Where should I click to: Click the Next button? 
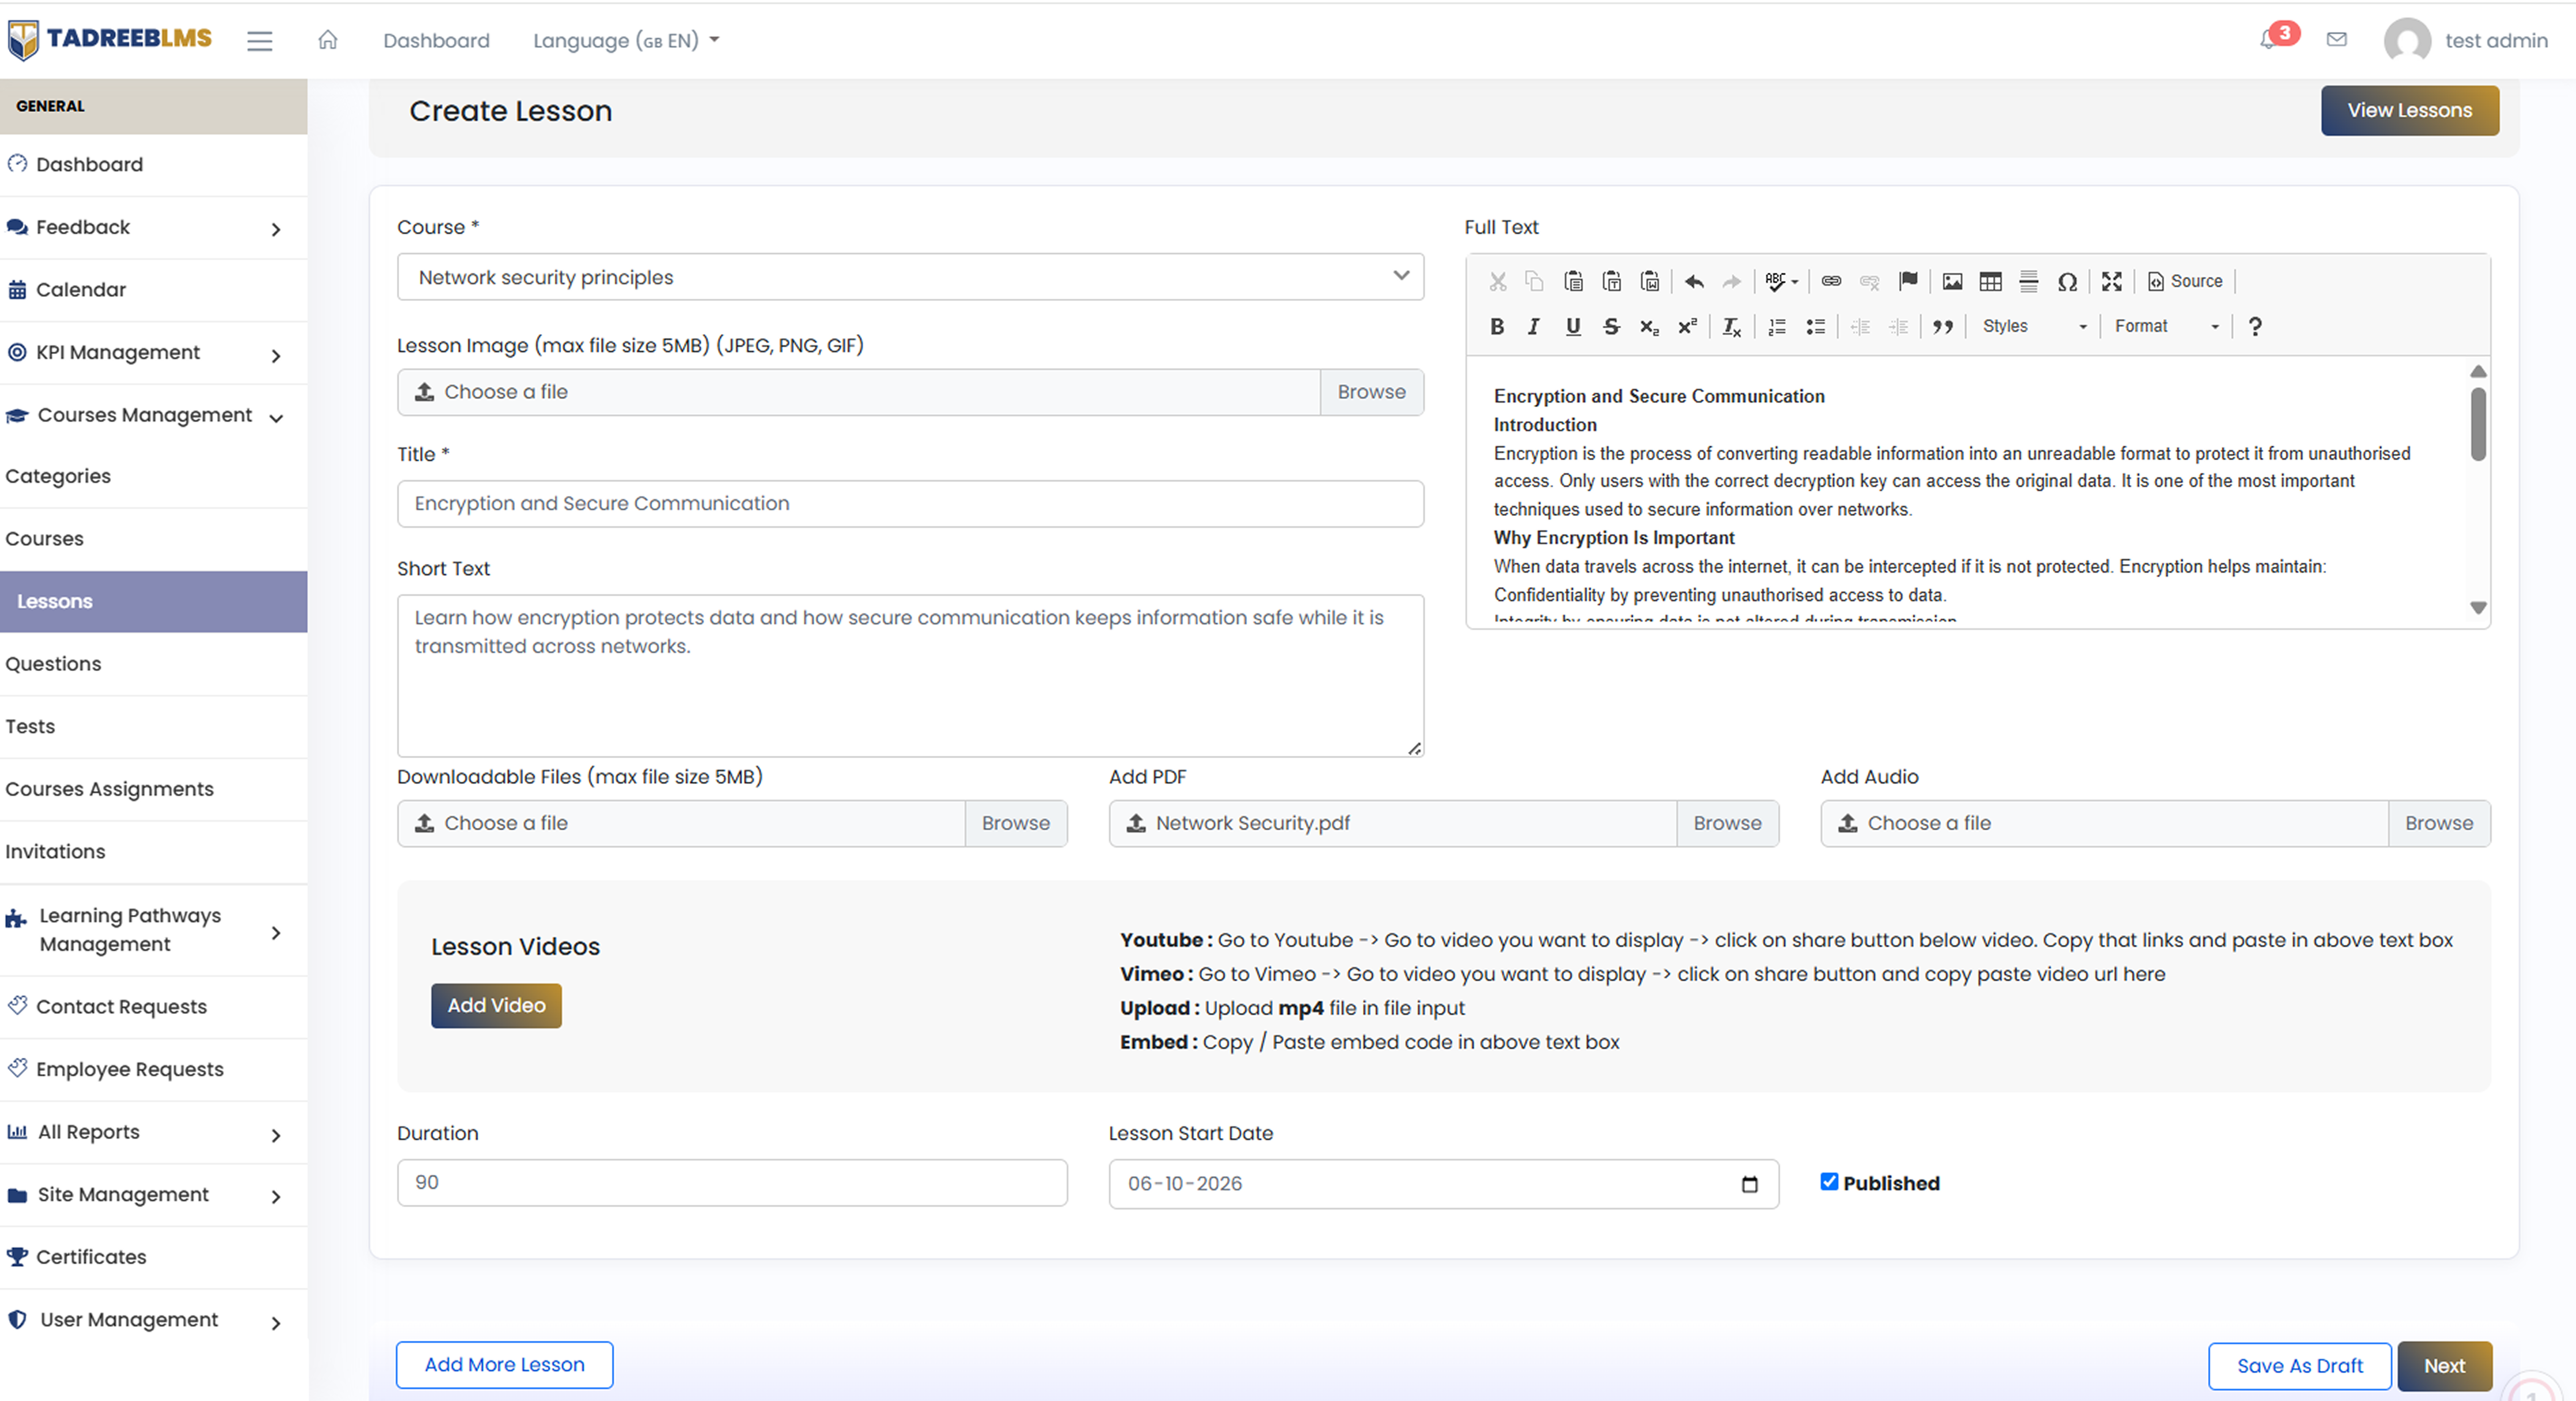point(2444,1366)
